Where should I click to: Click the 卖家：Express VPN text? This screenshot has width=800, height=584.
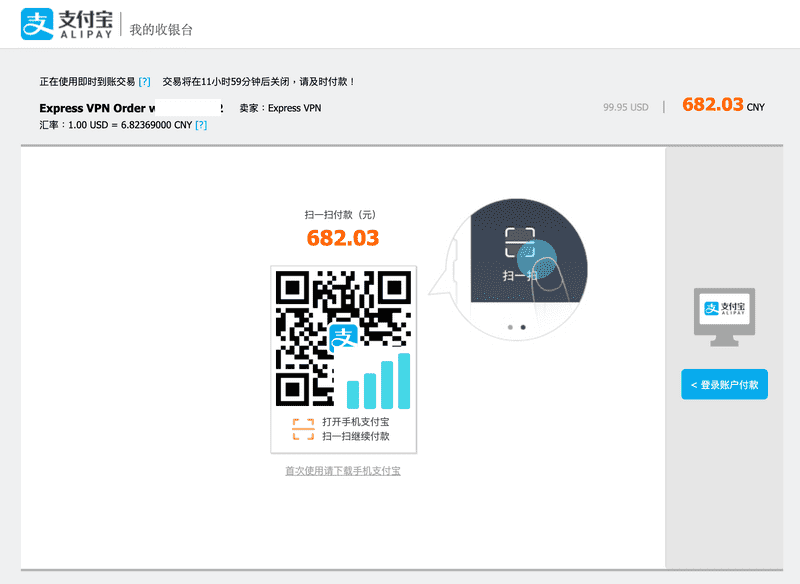pos(280,108)
